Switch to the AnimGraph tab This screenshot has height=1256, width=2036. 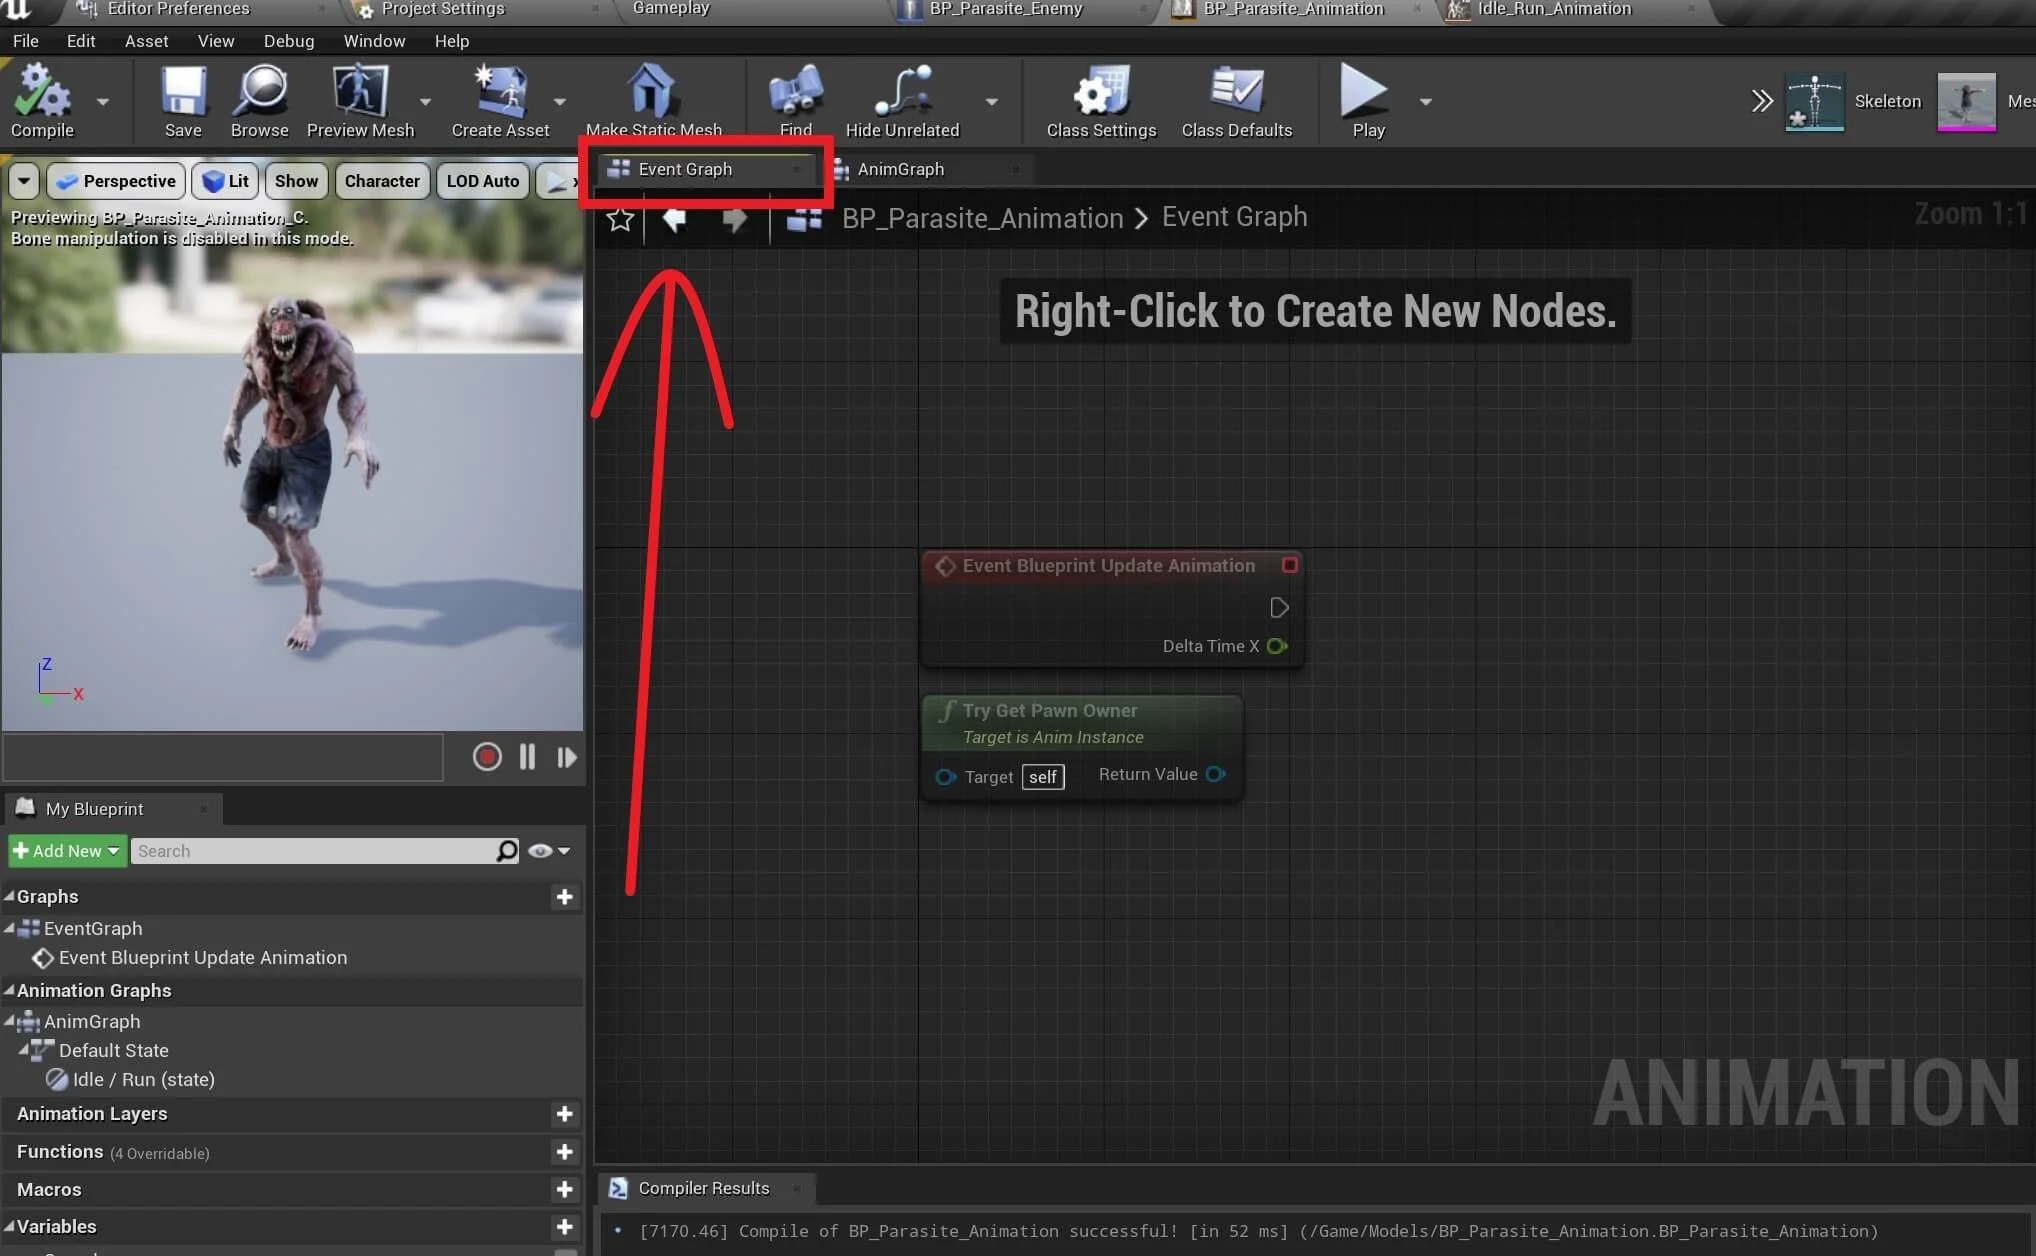click(900, 169)
